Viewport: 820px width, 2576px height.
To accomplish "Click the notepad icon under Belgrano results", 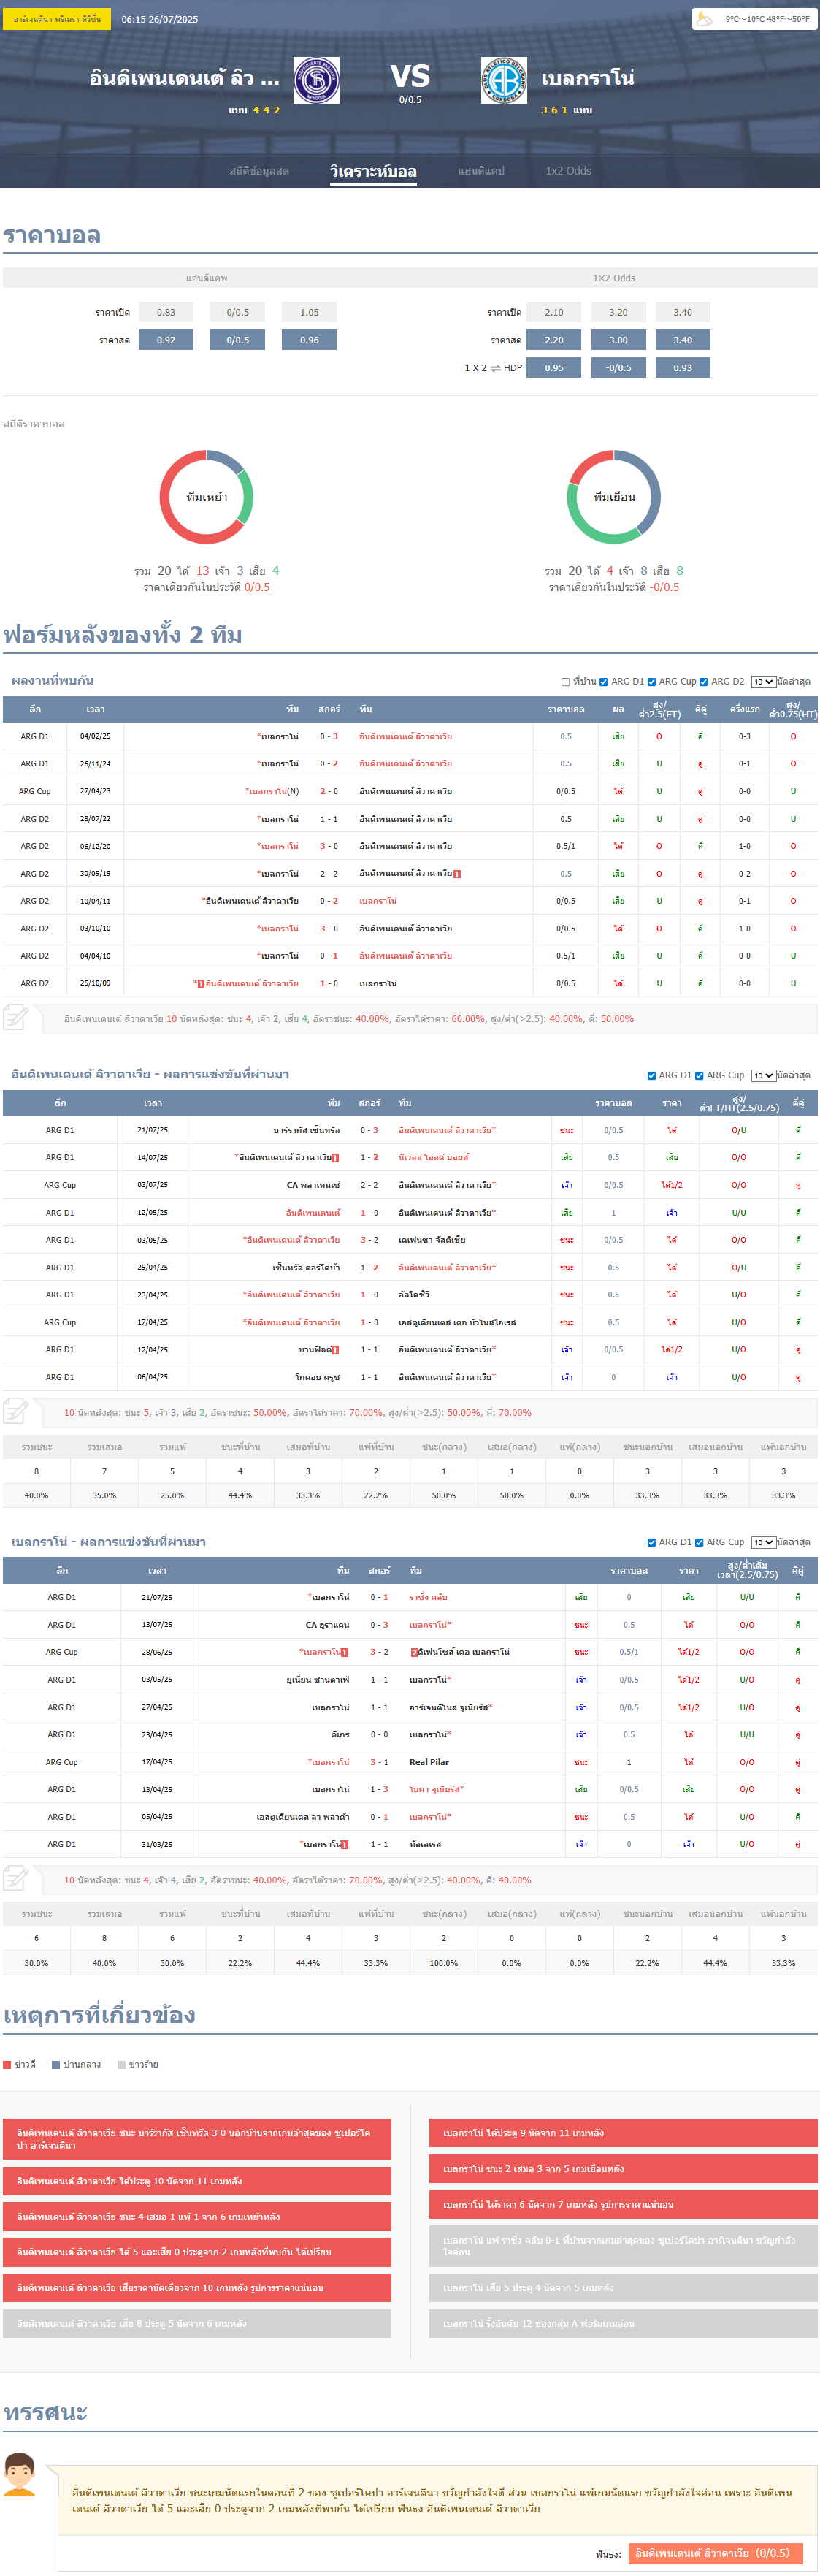I will pyautogui.click(x=16, y=1879).
